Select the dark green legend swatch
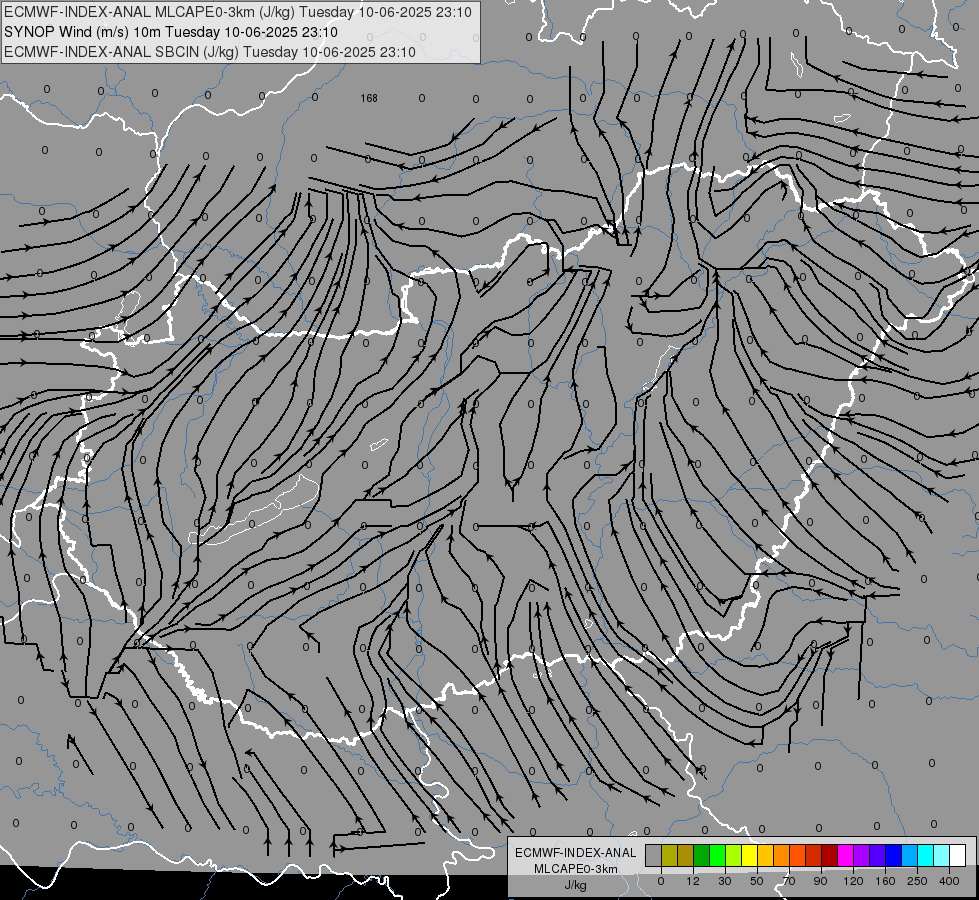The image size is (979, 900). point(701,855)
